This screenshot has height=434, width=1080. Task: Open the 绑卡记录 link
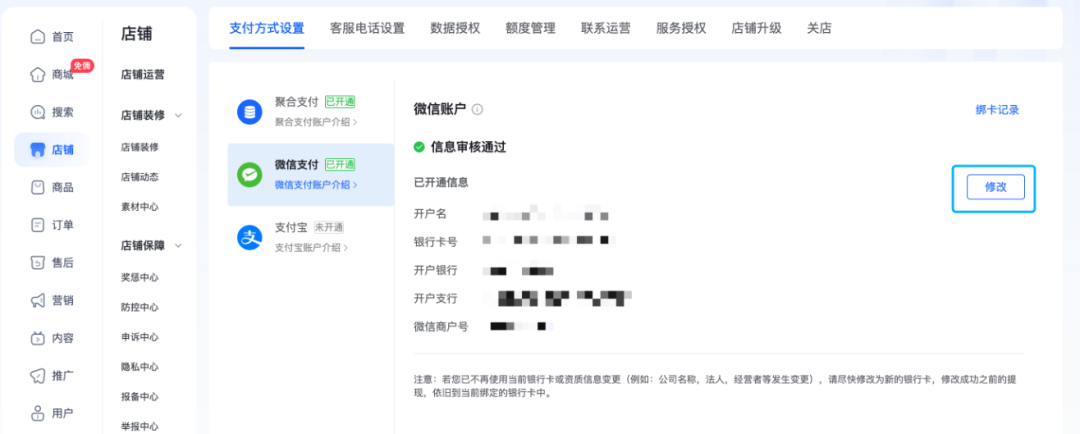(x=997, y=110)
